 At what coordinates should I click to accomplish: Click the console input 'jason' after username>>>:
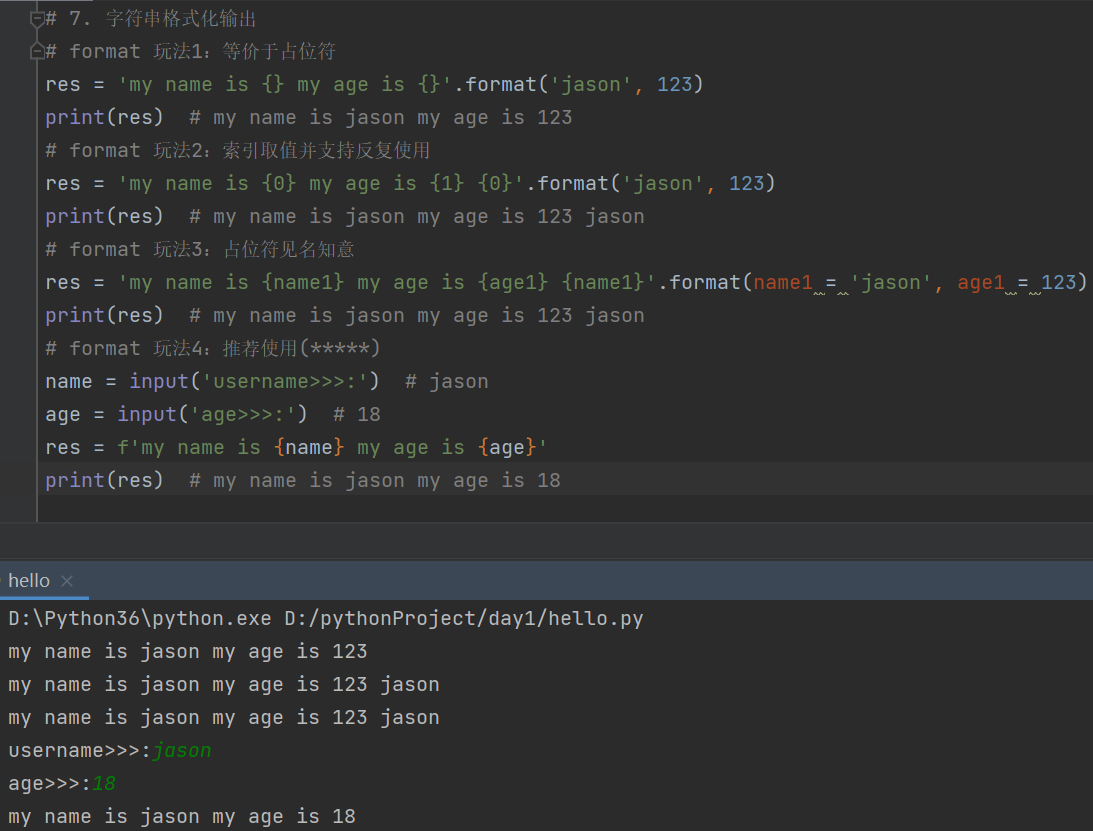click(x=181, y=751)
